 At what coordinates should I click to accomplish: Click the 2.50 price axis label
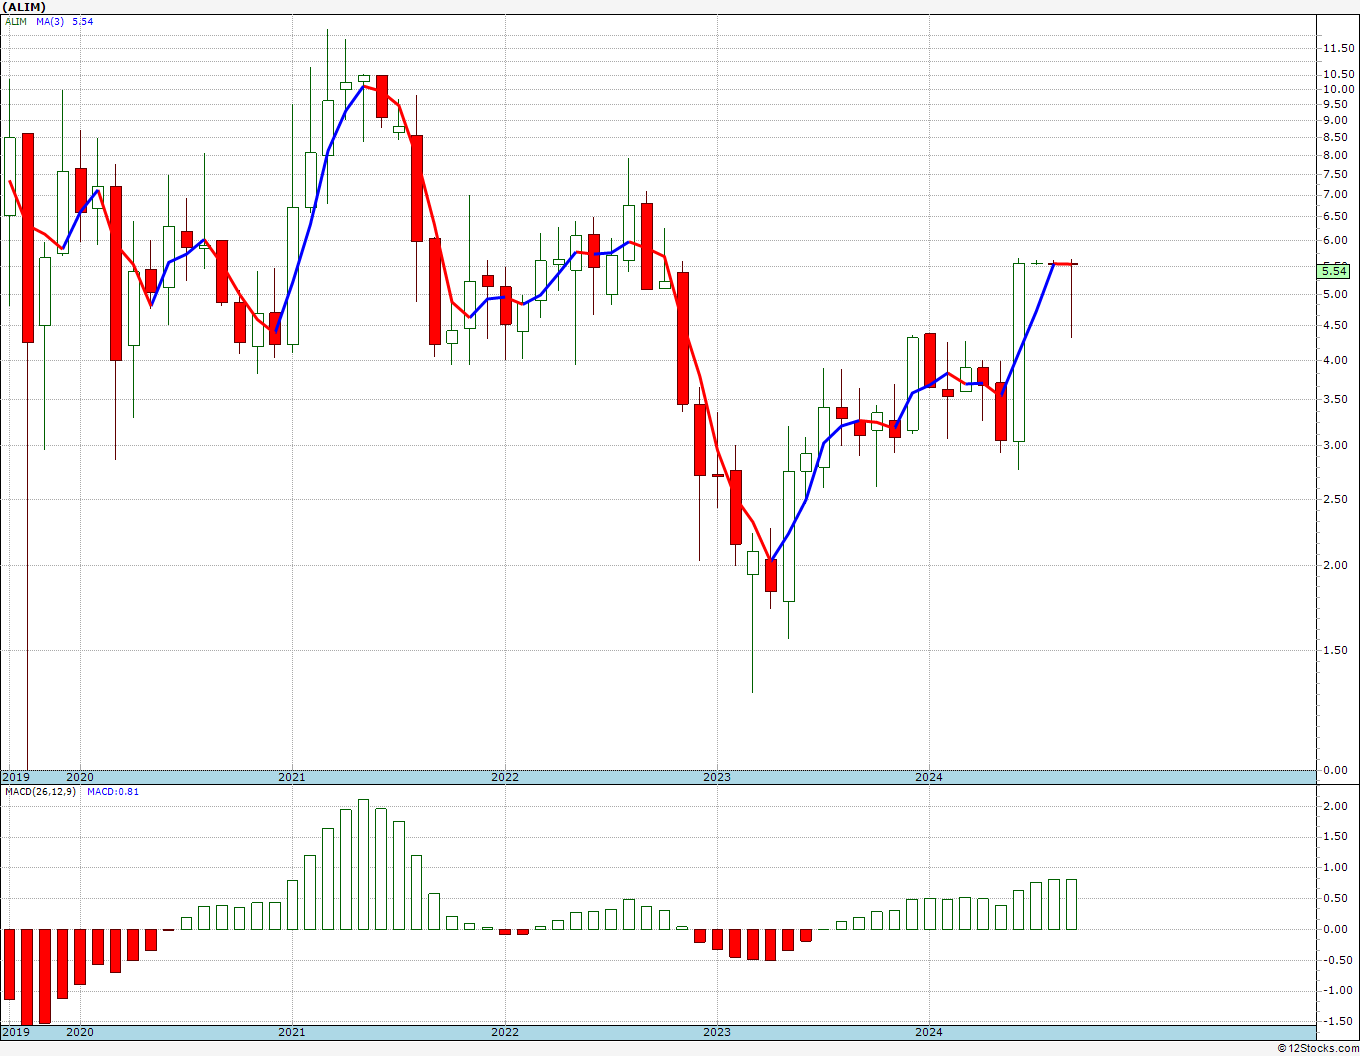point(1337,499)
